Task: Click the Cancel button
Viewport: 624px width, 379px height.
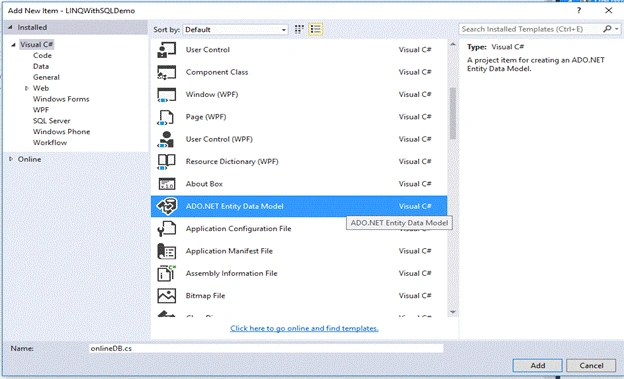Action: pyautogui.click(x=591, y=365)
